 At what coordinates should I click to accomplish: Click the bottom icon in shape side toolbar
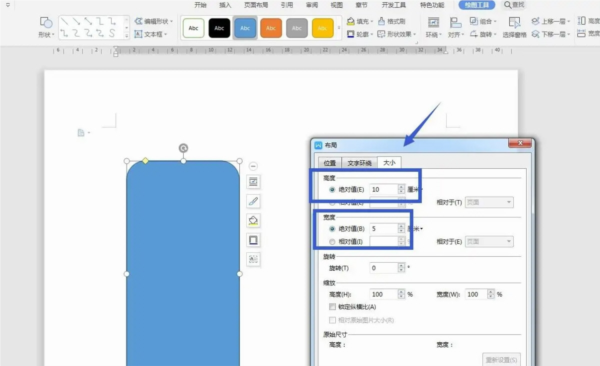[253, 259]
